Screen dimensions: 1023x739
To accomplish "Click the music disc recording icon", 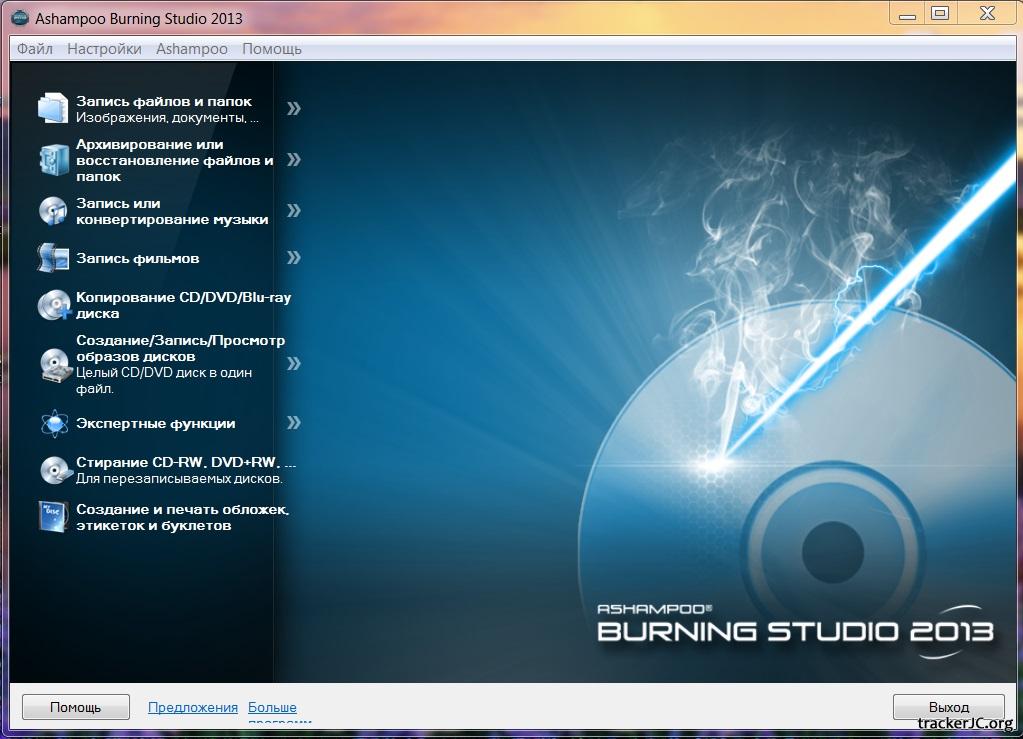I will coord(52,210).
